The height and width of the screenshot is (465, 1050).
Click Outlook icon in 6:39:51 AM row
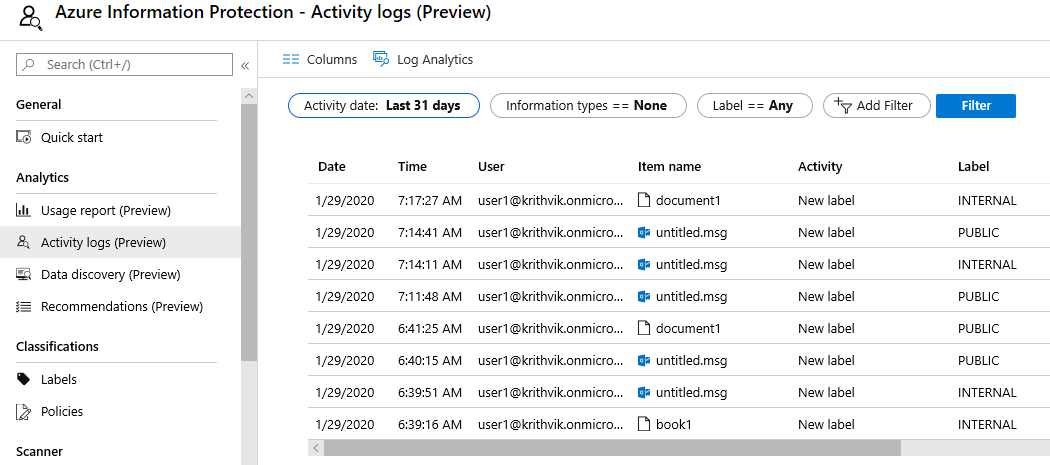pos(644,393)
